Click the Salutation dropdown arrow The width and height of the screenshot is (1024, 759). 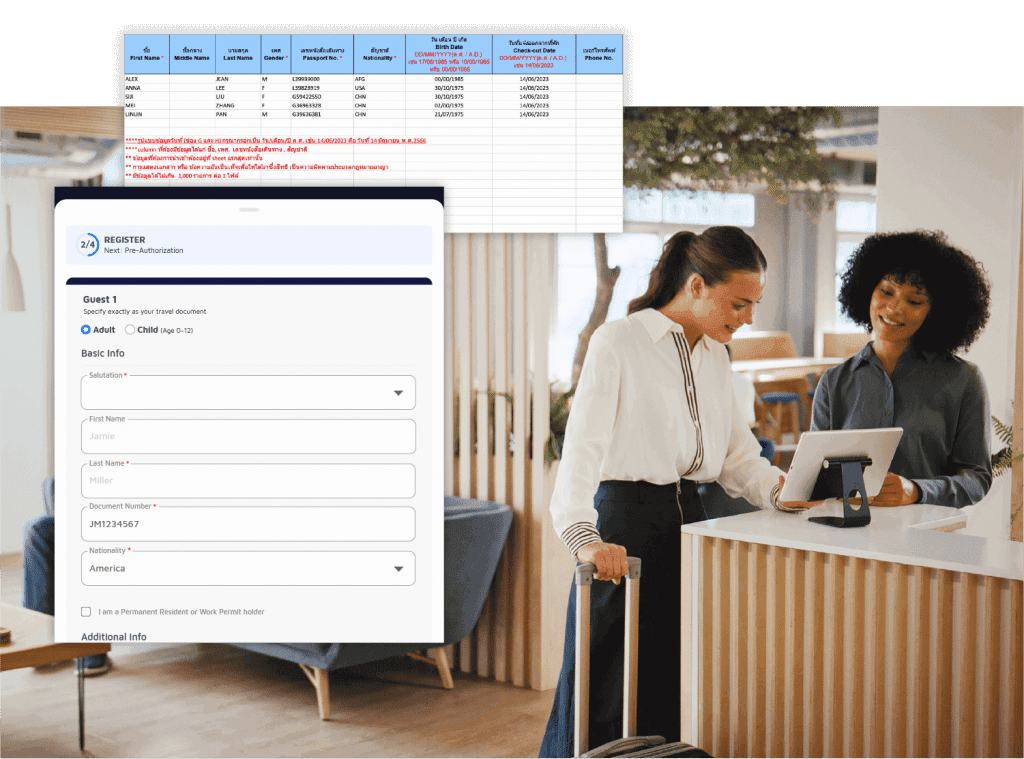click(399, 393)
